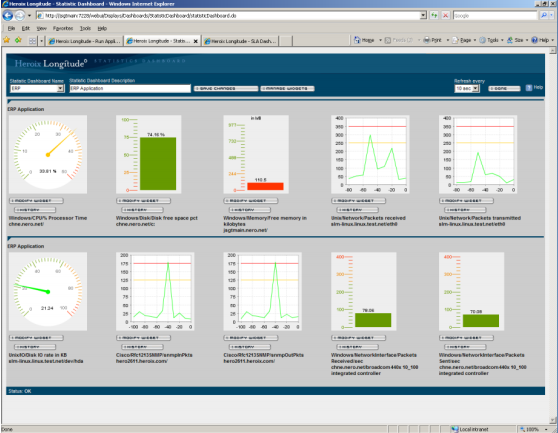Screen dimensions: 558x433
Task: Modify the Free memory widget
Action: tap(251, 201)
